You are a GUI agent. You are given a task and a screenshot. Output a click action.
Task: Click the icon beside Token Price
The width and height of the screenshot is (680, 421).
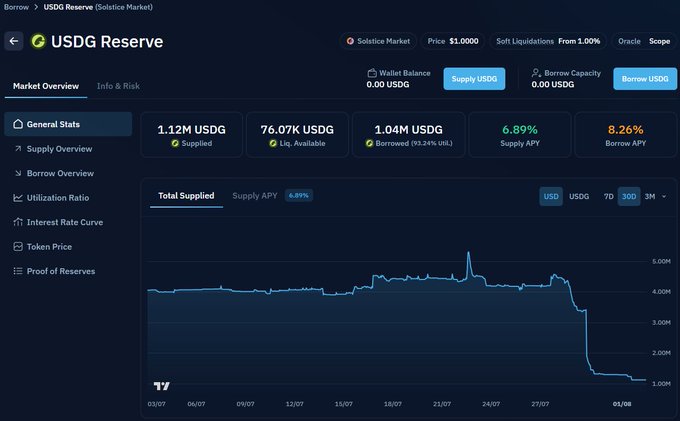[18, 247]
